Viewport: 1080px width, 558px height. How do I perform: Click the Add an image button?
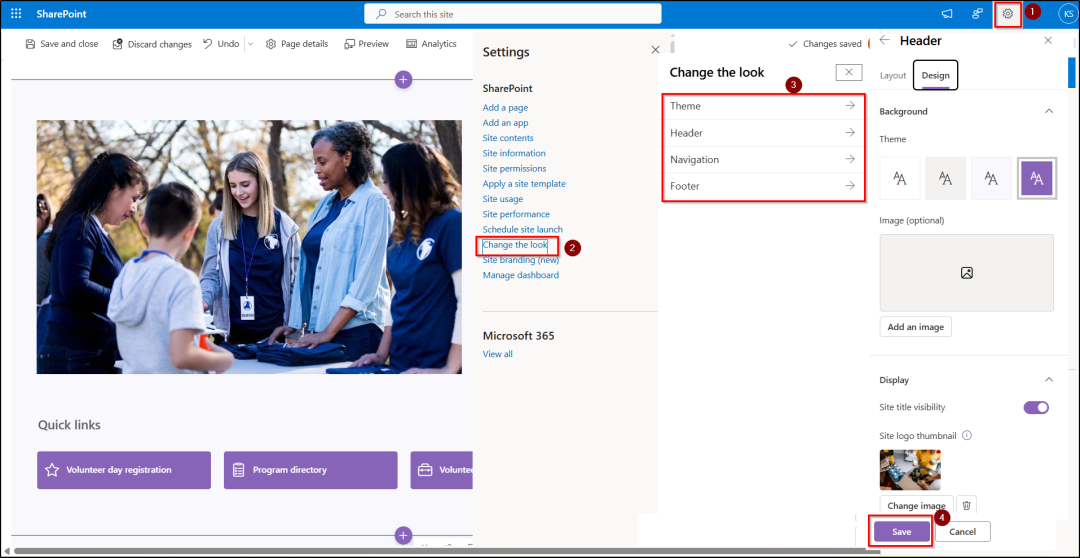(915, 327)
